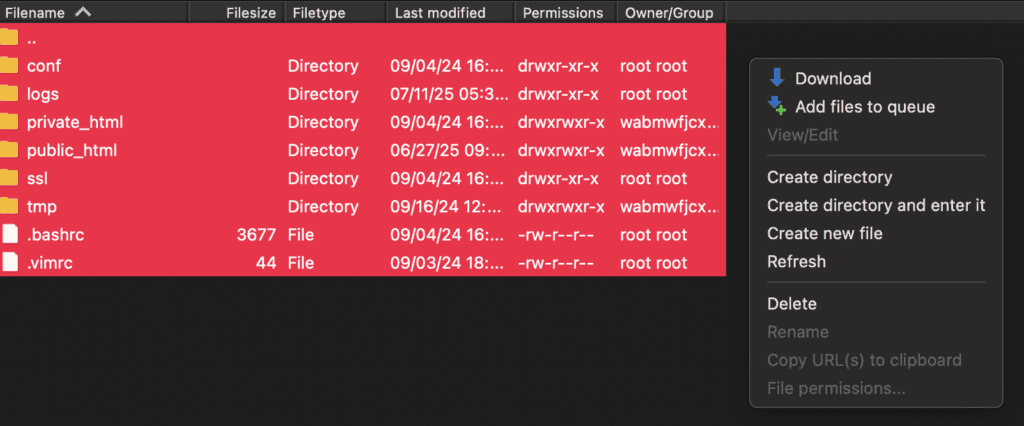Click public_html modified date 06/27/25
1024x426 pixels.
449,150
